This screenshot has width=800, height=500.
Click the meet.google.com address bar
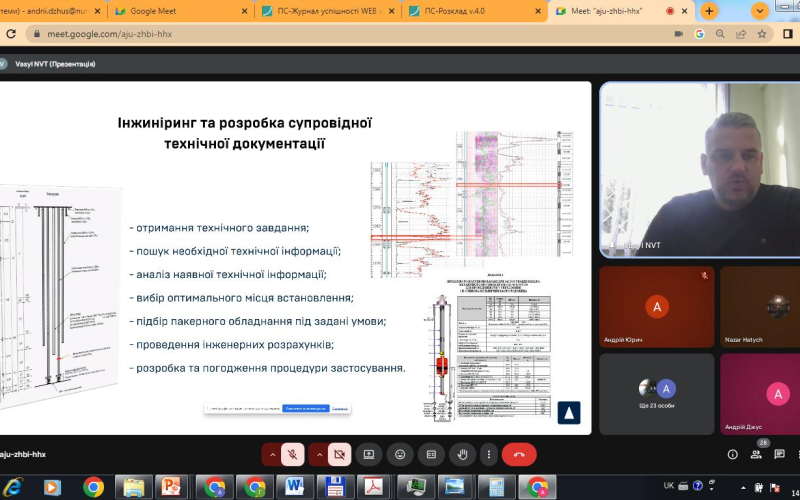coord(300,33)
